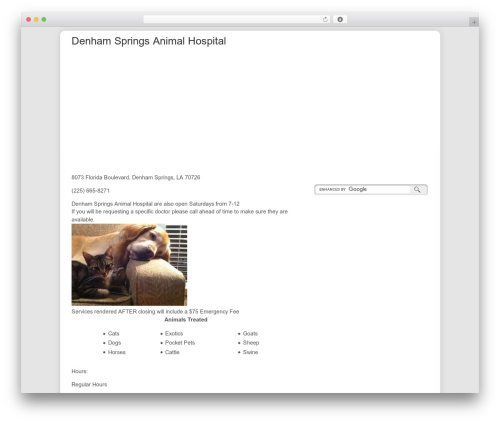The image size is (500, 423).
Task: Click the download icon button beside address bar
Action: (x=340, y=20)
